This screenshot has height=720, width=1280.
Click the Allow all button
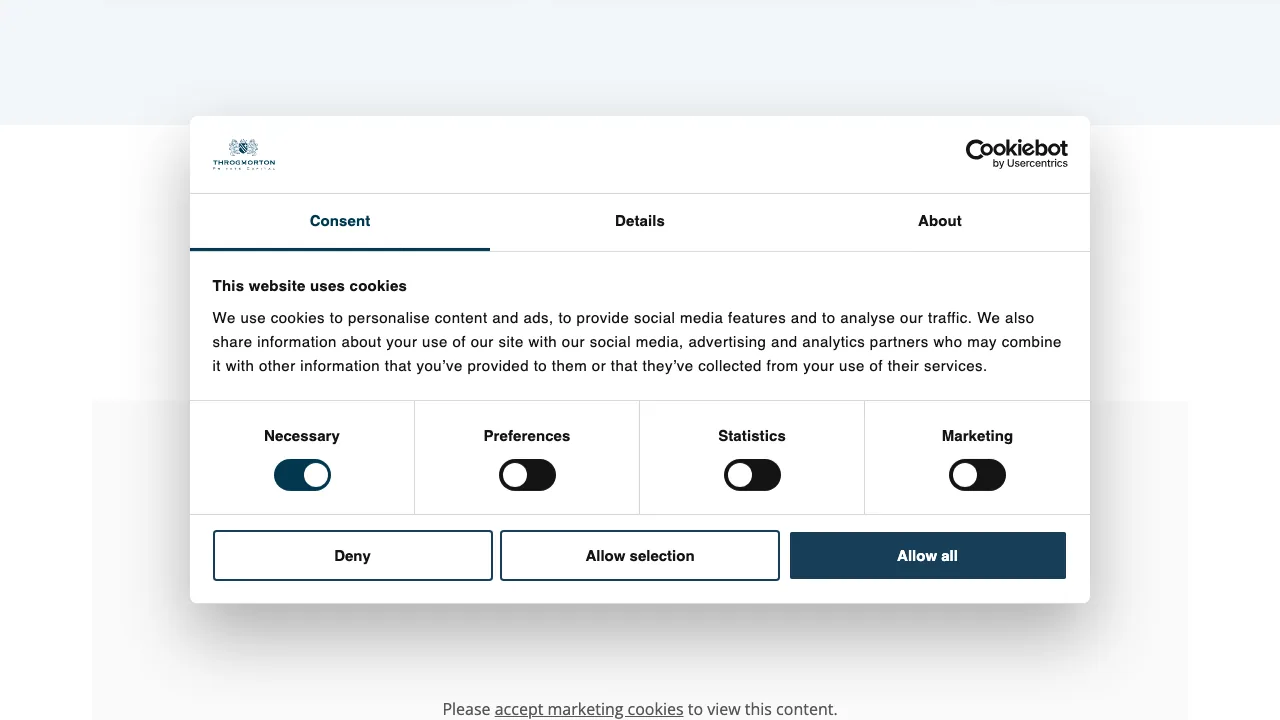pos(927,555)
